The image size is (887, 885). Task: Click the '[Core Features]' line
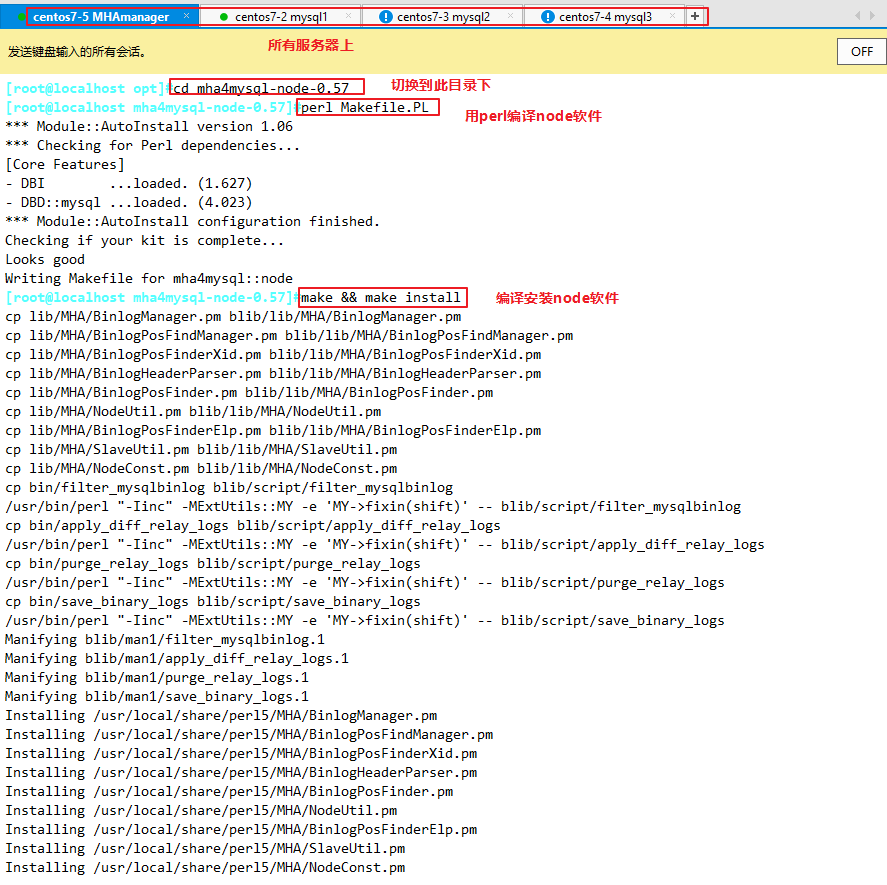tap(64, 165)
